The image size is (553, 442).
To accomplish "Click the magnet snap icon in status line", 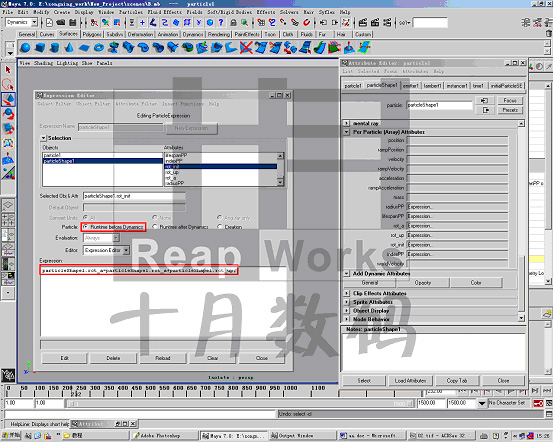I will point(306,23).
